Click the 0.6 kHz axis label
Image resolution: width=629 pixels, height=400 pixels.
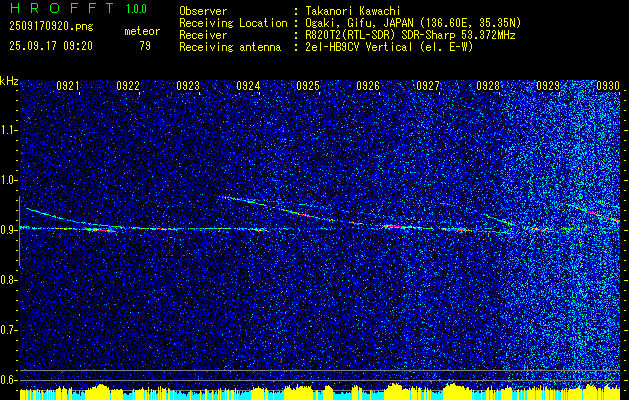(7, 380)
